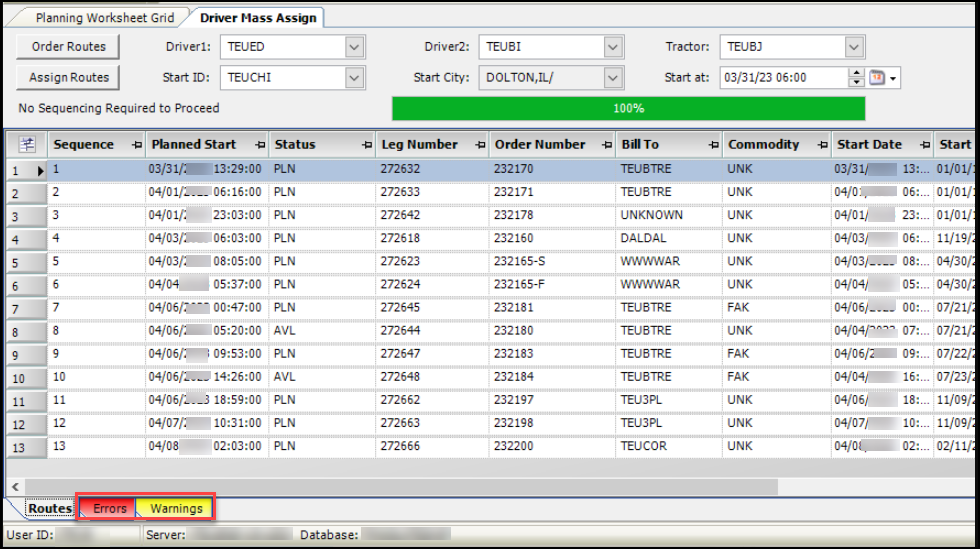The height and width of the screenshot is (549, 980).
Task: Pin the Bill To column
Action: click(x=713, y=145)
